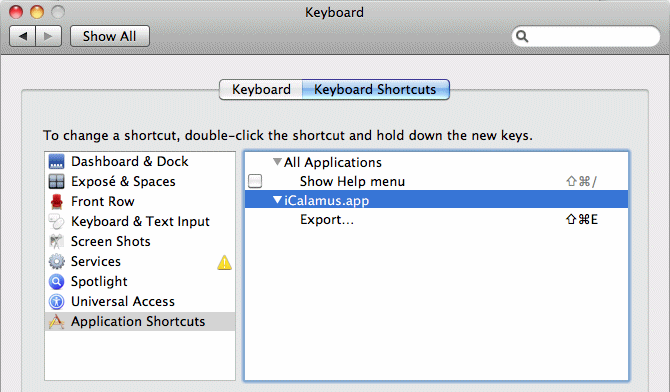Viewport: 670px width, 392px height.
Task: Select the Services gear icon
Action: coord(56,261)
